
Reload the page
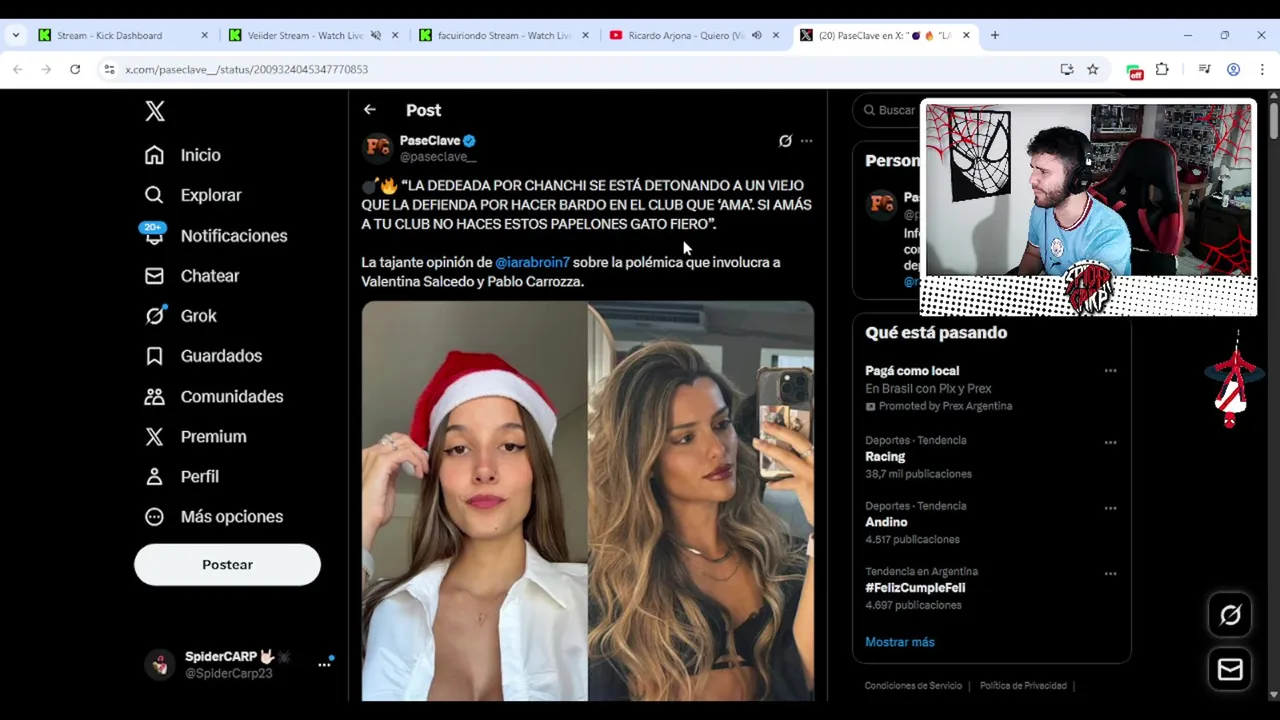(75, 69)
